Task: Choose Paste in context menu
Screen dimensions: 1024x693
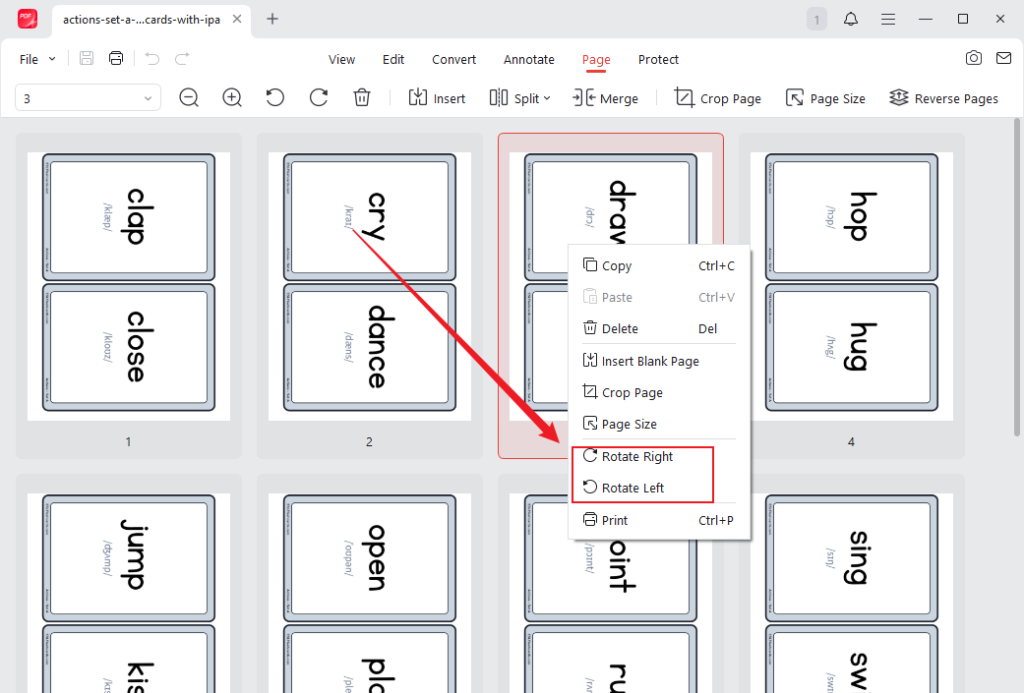Action: (x=659, y=297)
